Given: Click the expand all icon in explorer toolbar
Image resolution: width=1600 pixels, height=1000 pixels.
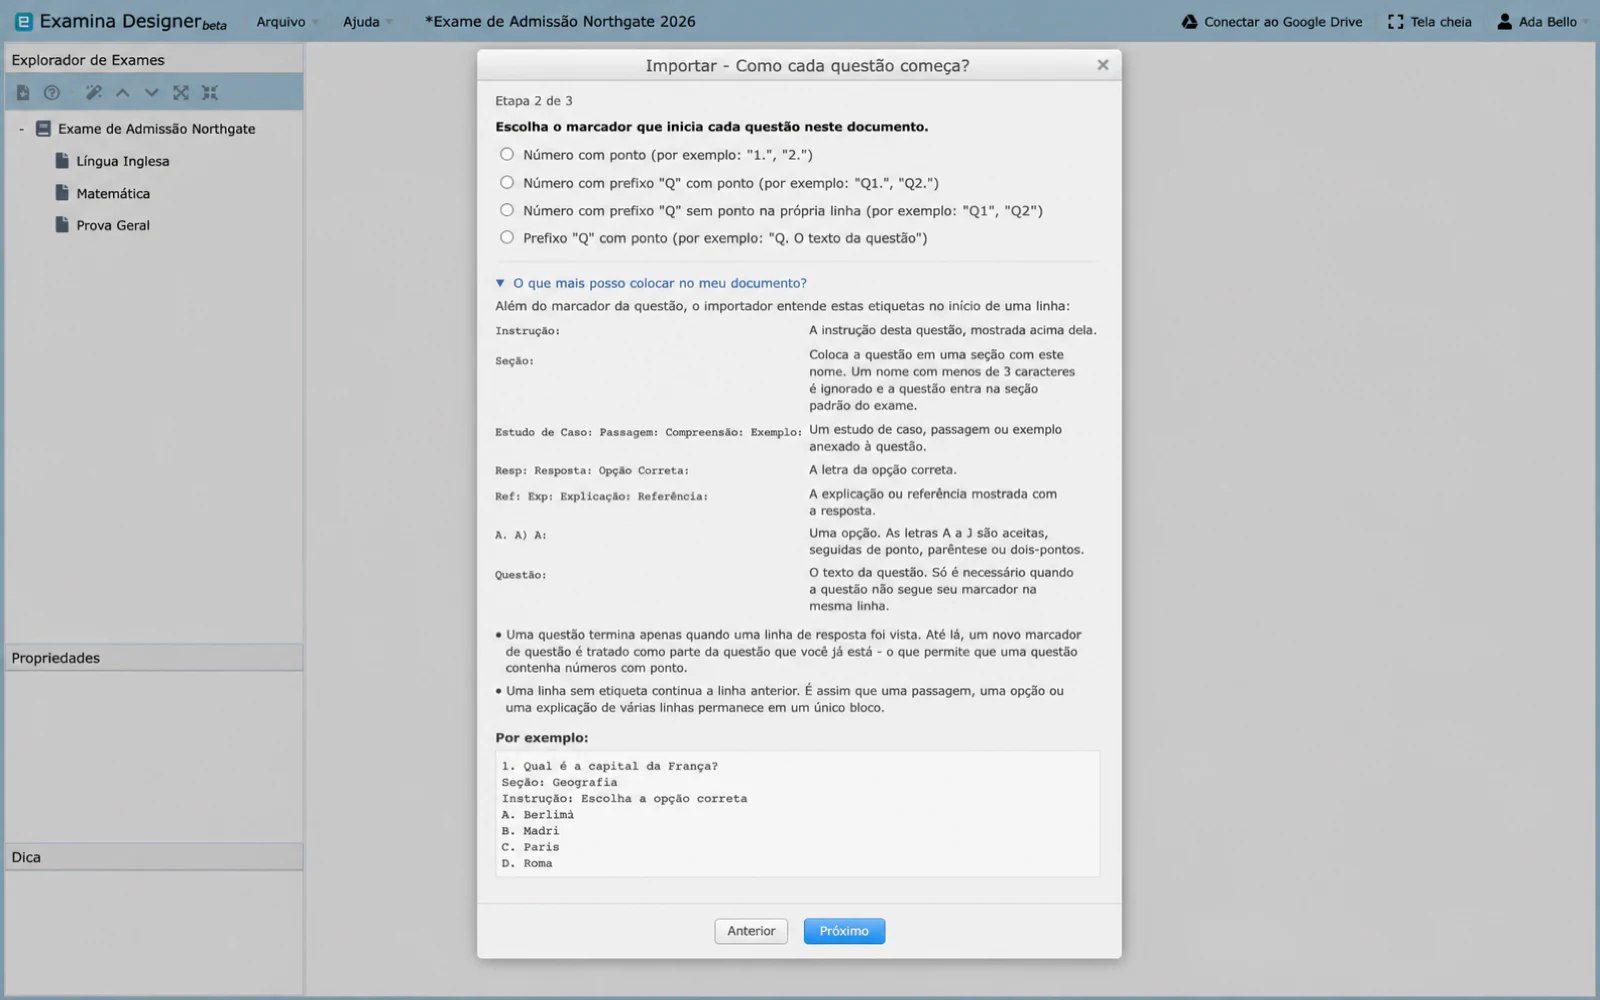Looking at the screenshot, I should (181, 93).
